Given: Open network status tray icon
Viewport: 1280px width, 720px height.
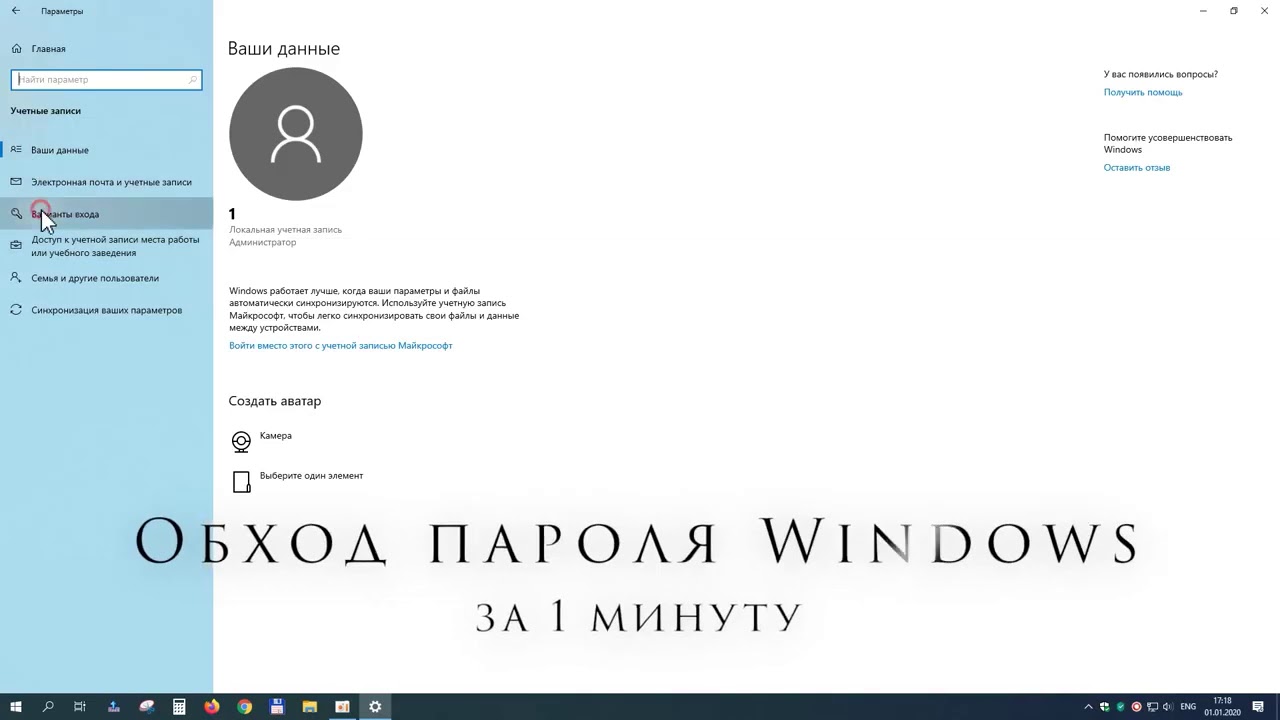Looking at the screenshot, I should pos(1152,707).
